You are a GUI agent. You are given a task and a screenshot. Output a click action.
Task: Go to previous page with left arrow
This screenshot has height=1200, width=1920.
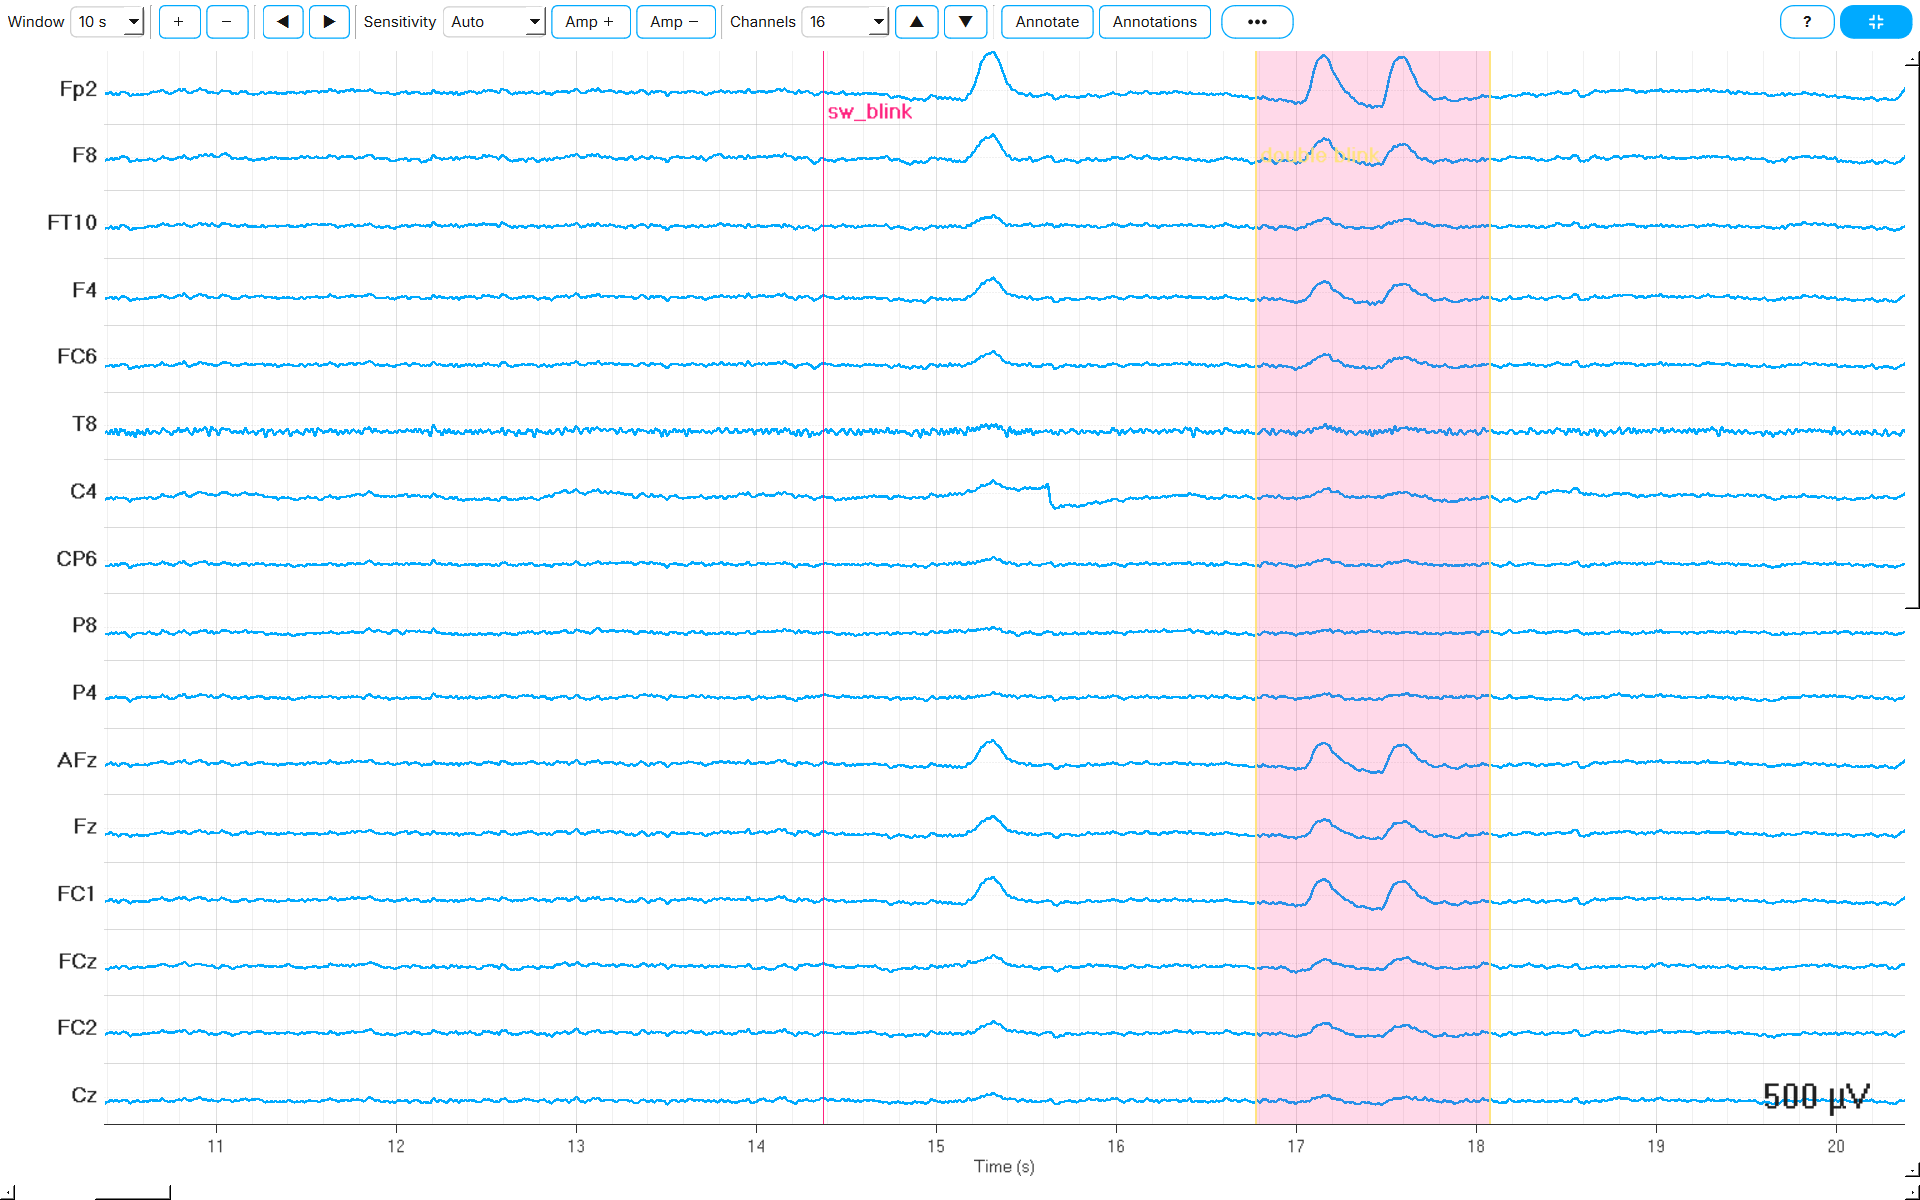pos(283,22)
